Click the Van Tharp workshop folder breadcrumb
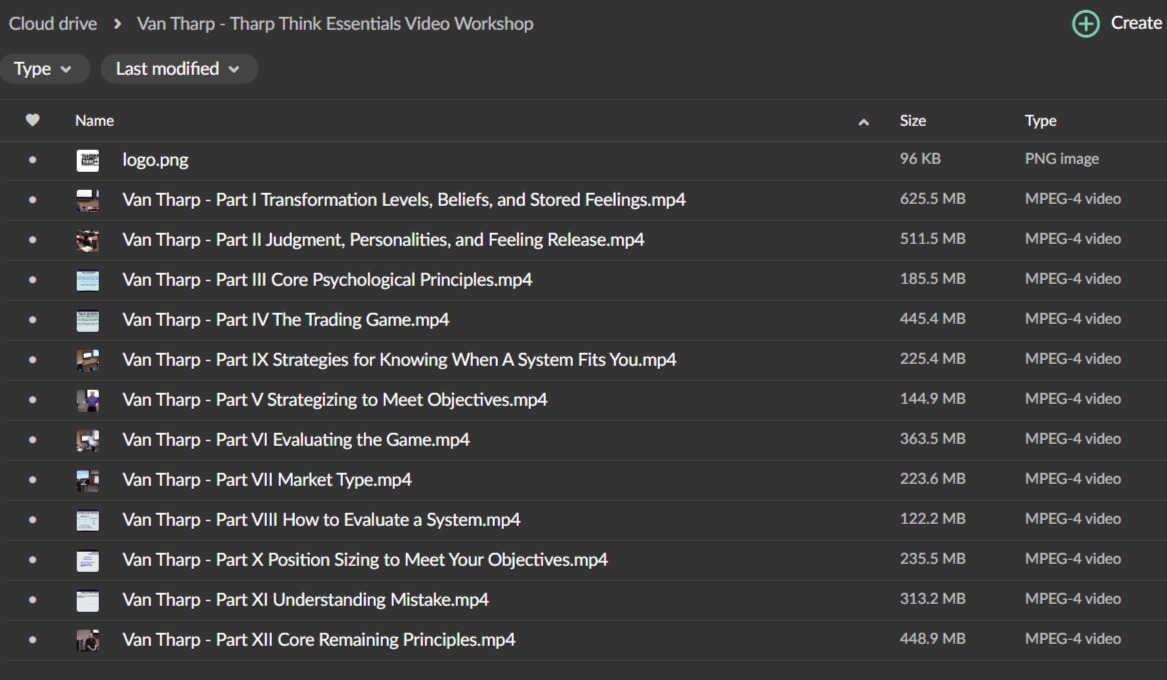Screen dimensions: 1167x680 335,24
